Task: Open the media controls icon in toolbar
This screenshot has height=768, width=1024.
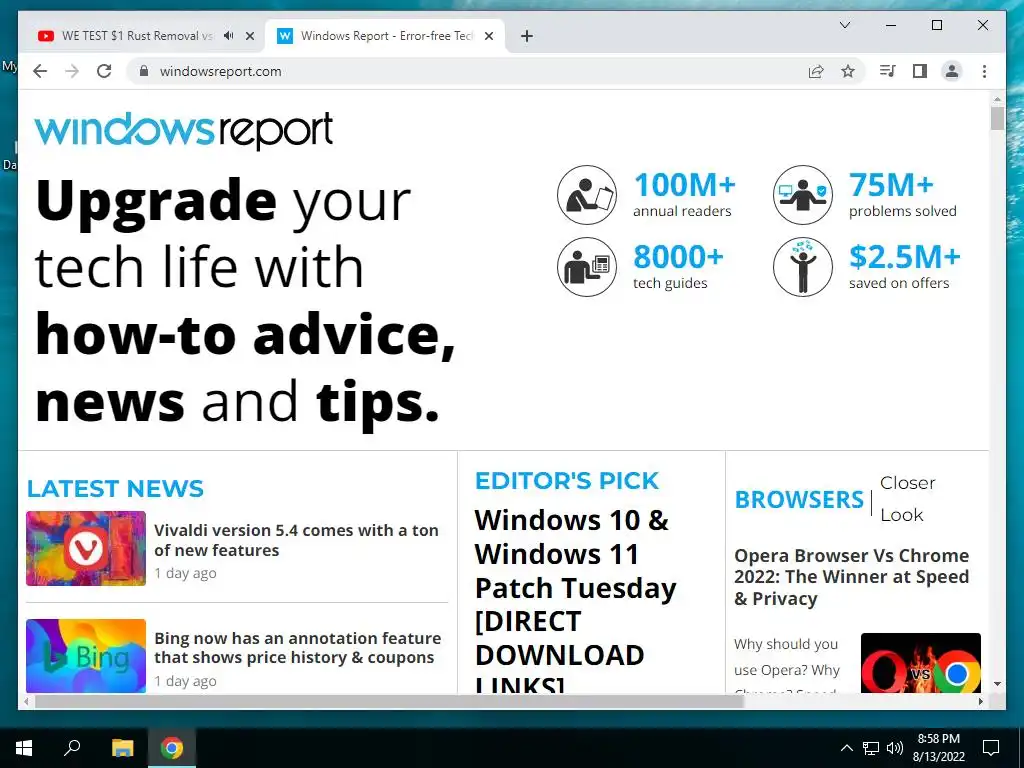Action: tap(888, 71)
